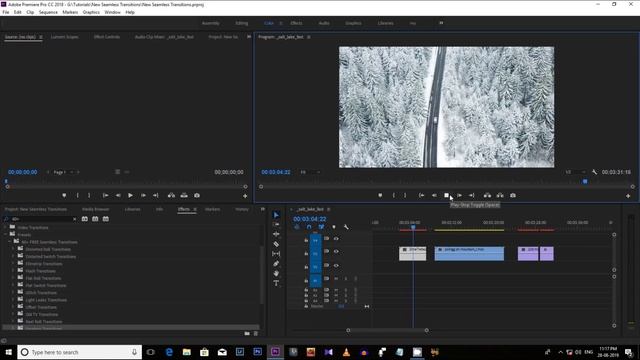Filter Accelerated Effects in Effects panel
The width and height of the screenshot is (640, 360).
(84, 219)
